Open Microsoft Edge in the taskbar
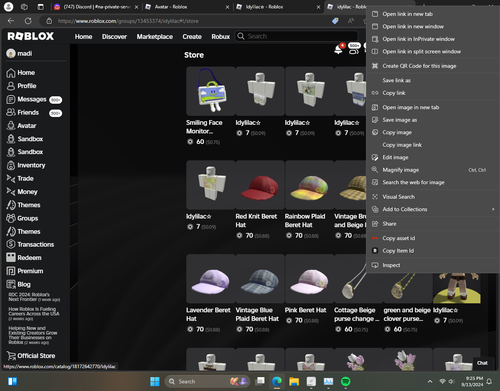Image resolution: width=500 pixels, height=391 pixels. 276,381
